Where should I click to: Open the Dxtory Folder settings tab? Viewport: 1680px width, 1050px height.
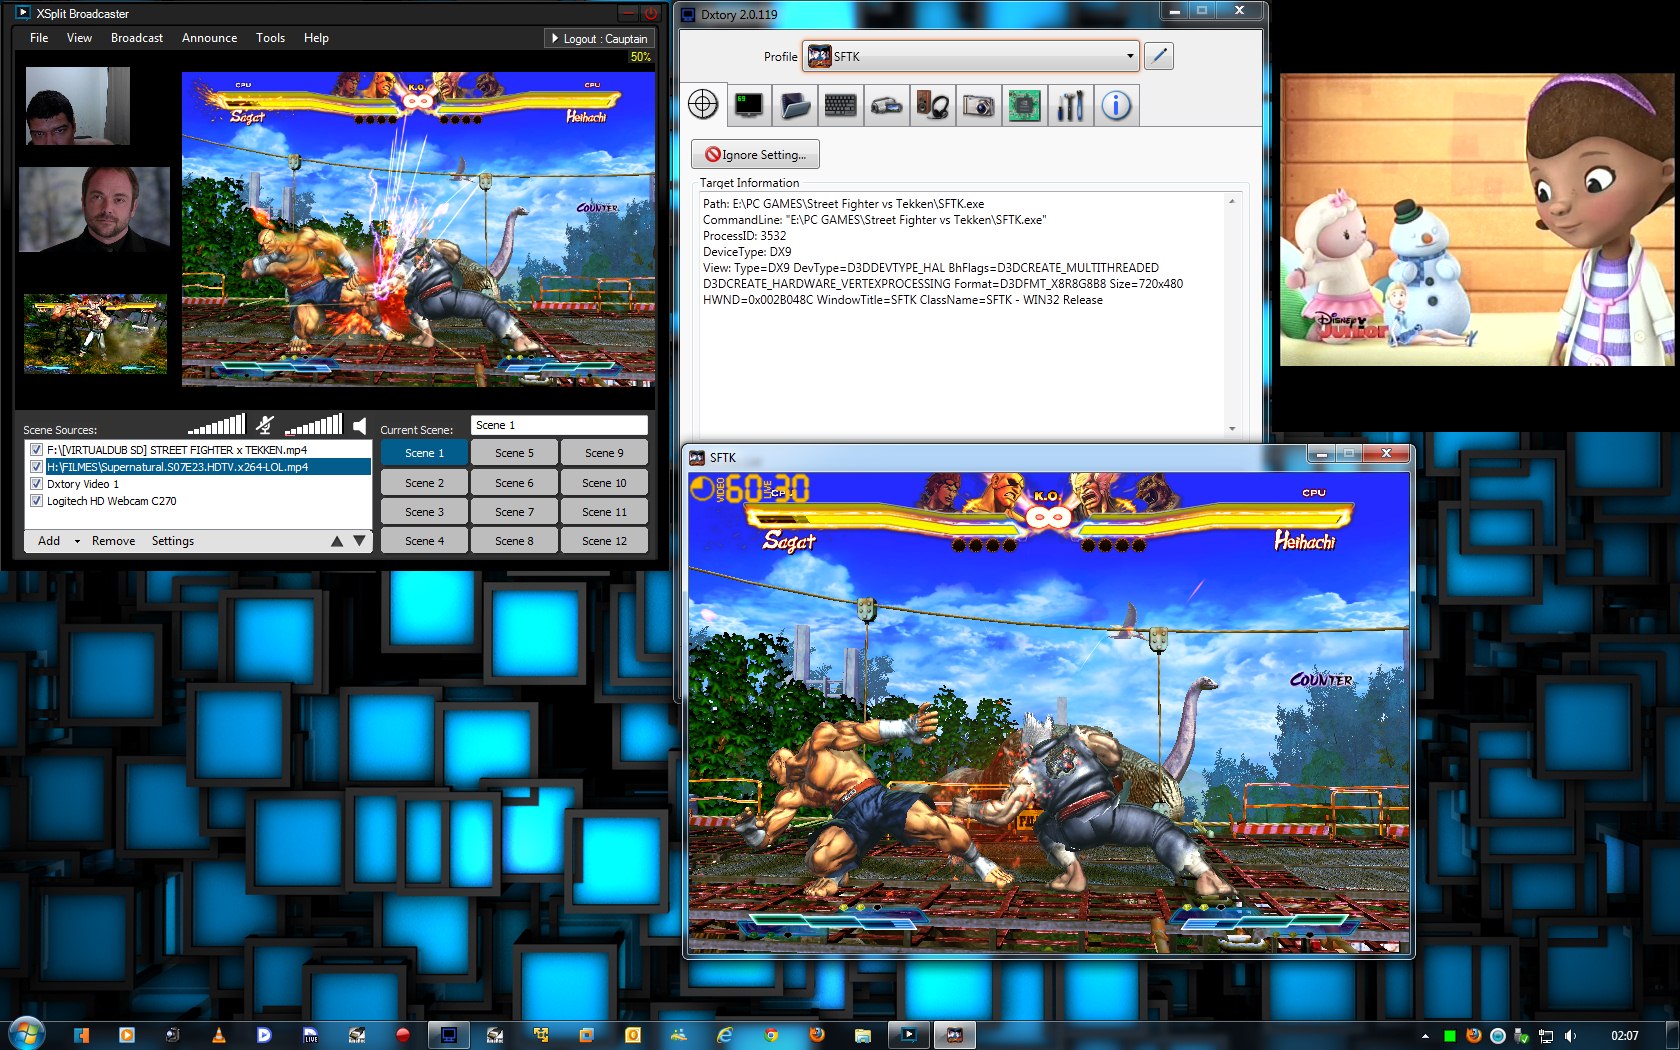coord(795,104)
